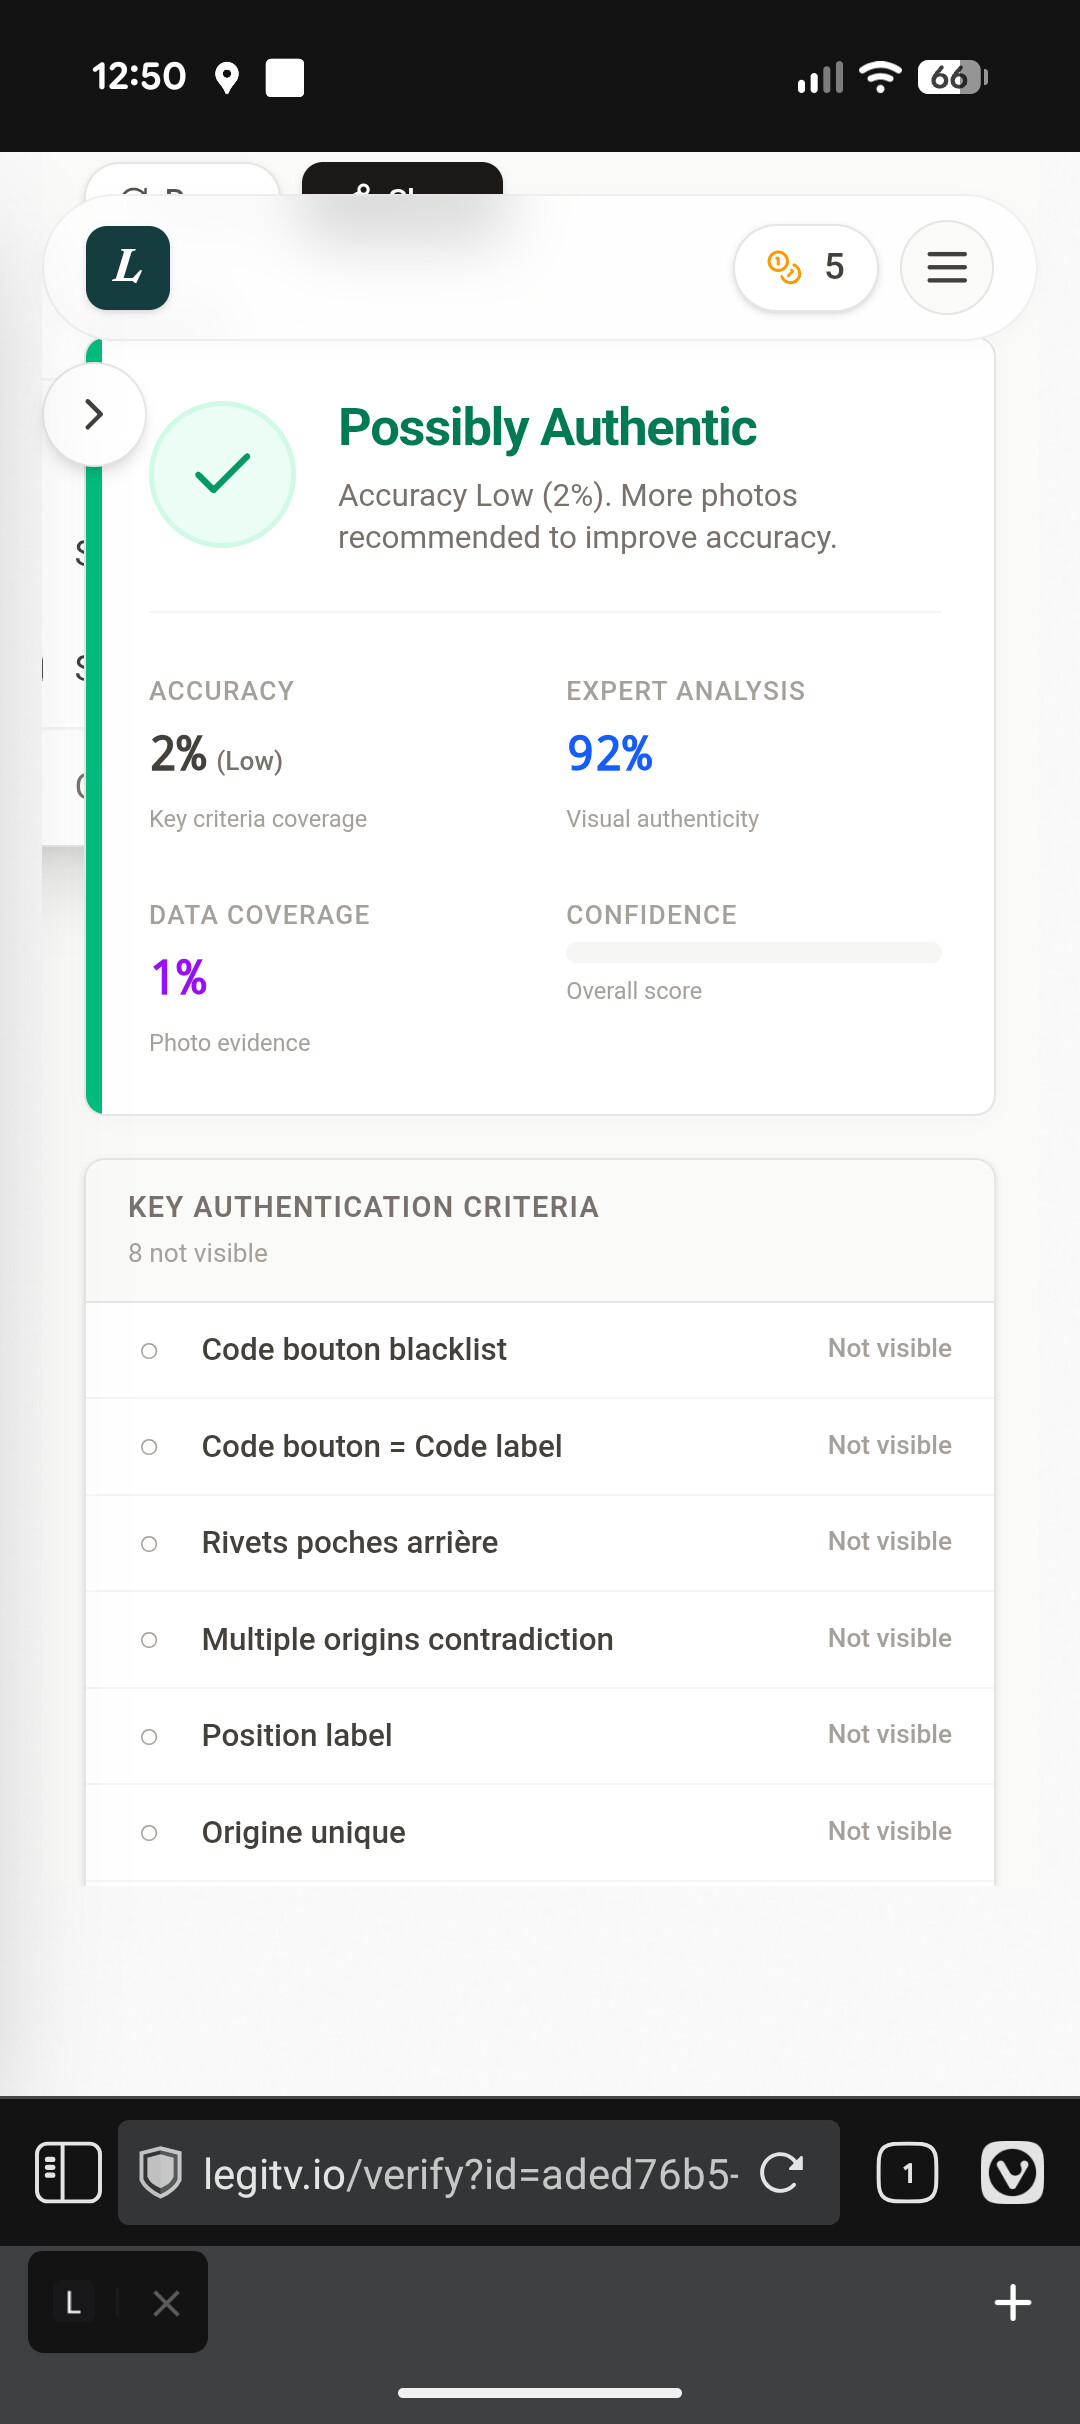Open the Vivaldi browser menu icon

(x=1012, y=2173)
